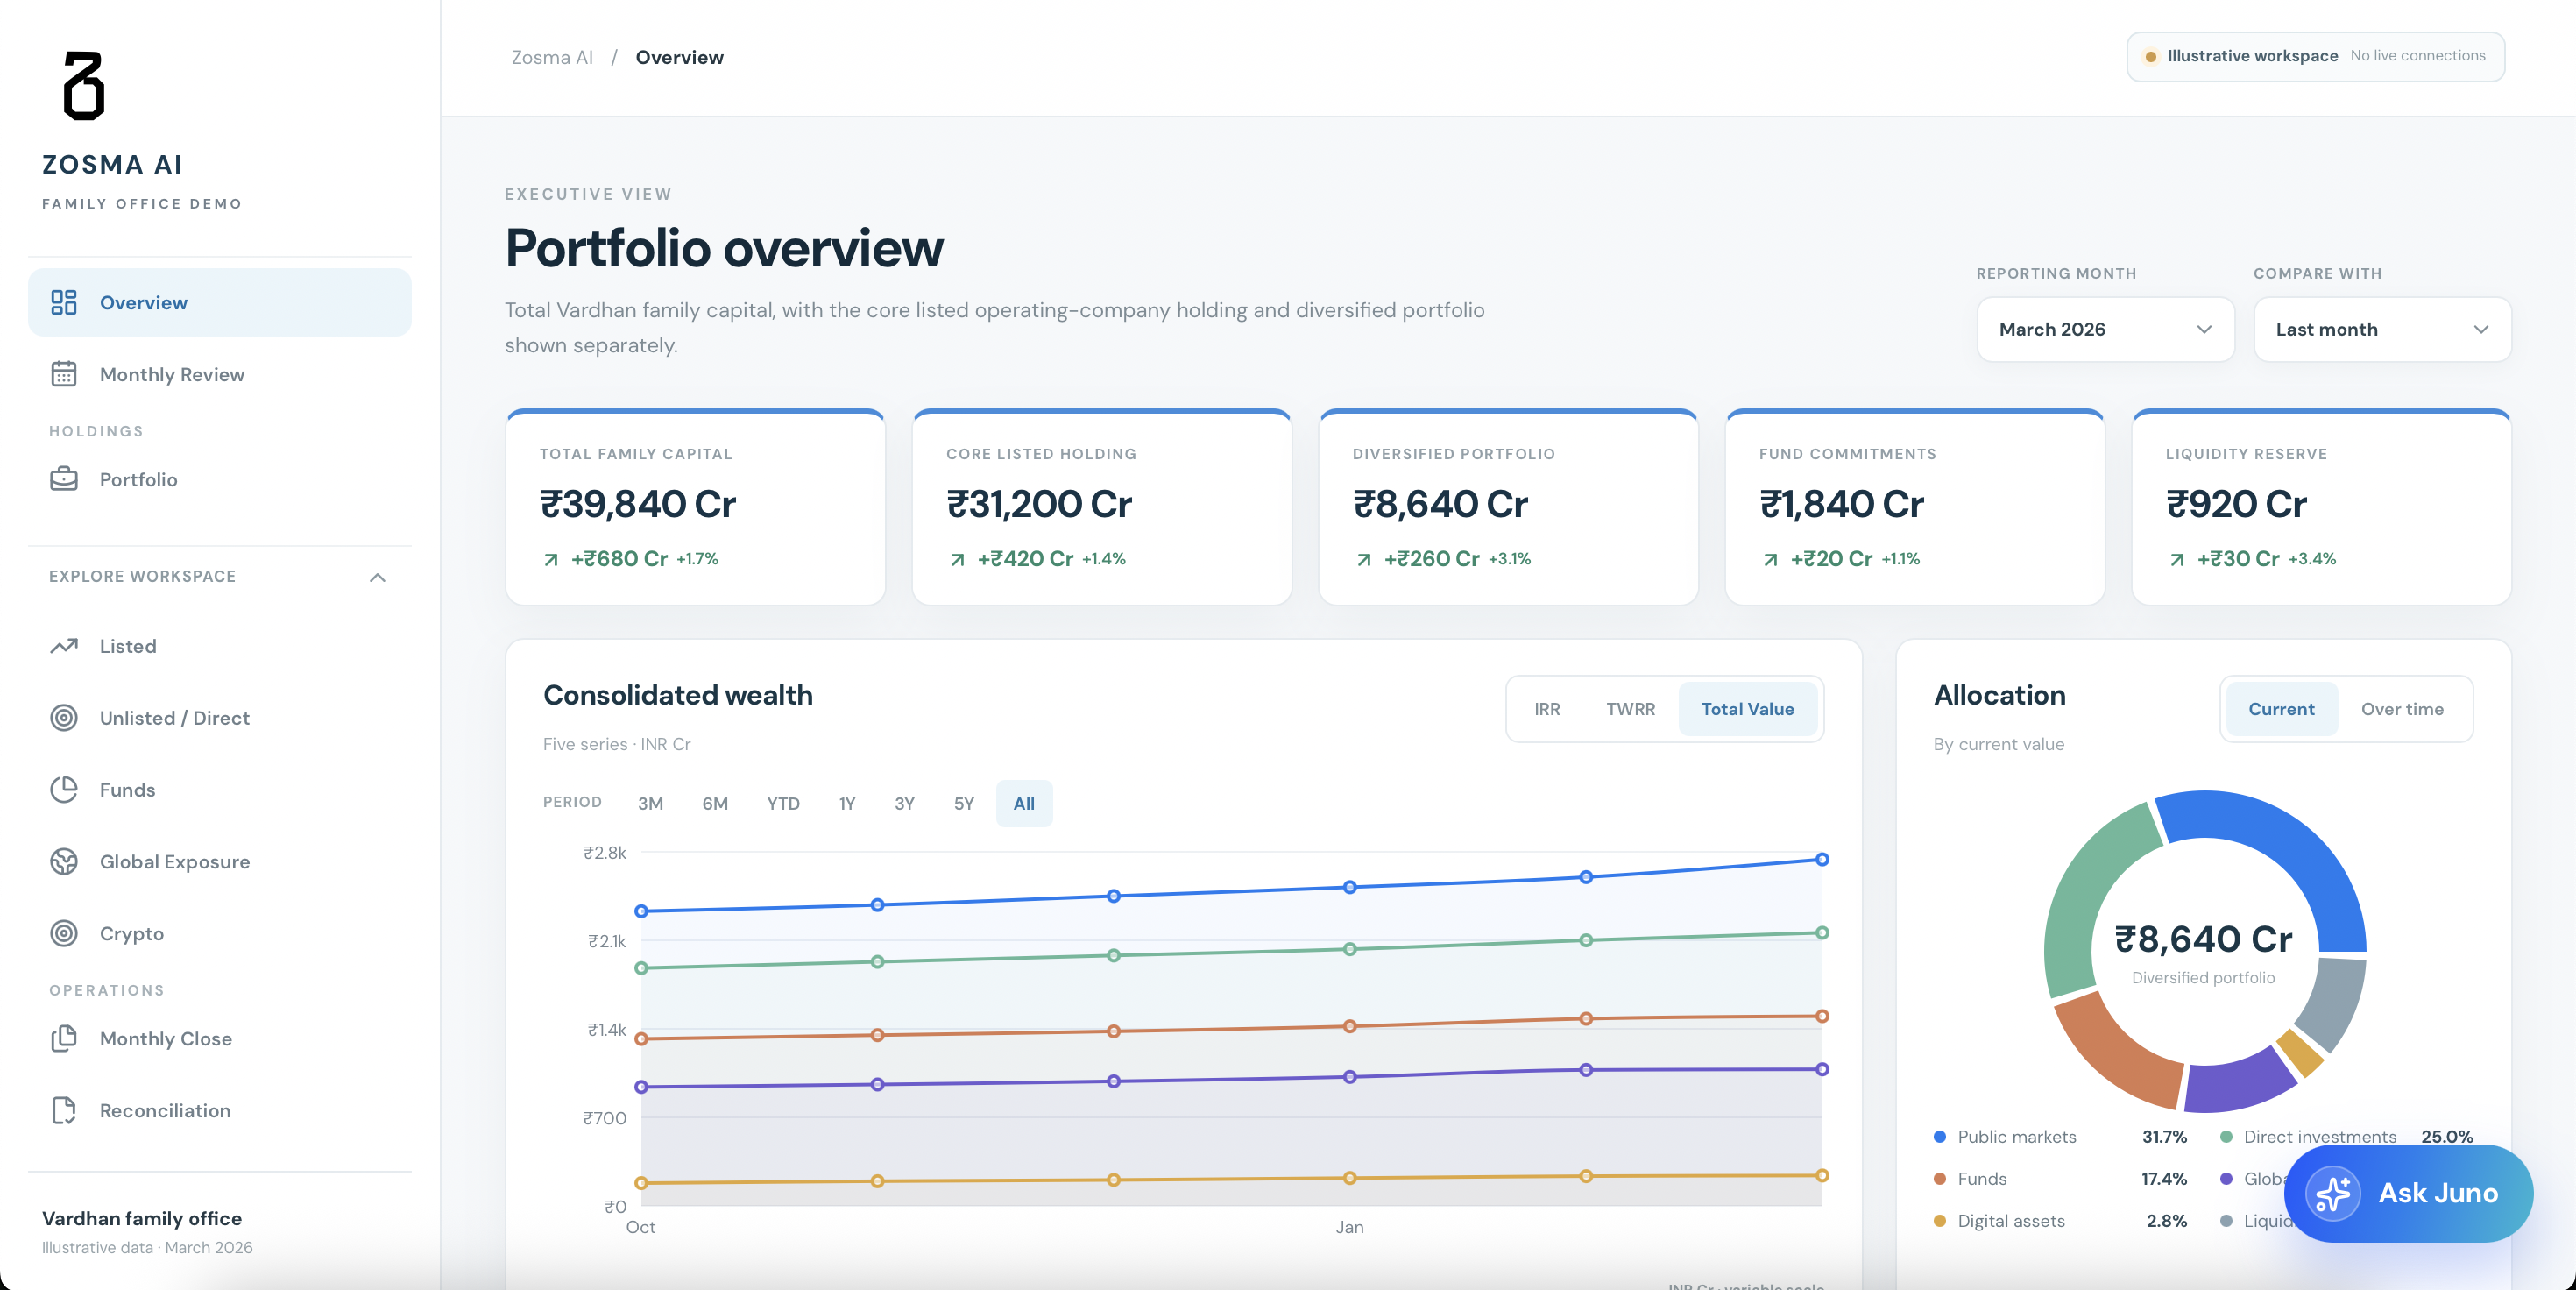2576x1290 pixels.
Task: Open Overview in the sidebar
Action: point(219,302)
